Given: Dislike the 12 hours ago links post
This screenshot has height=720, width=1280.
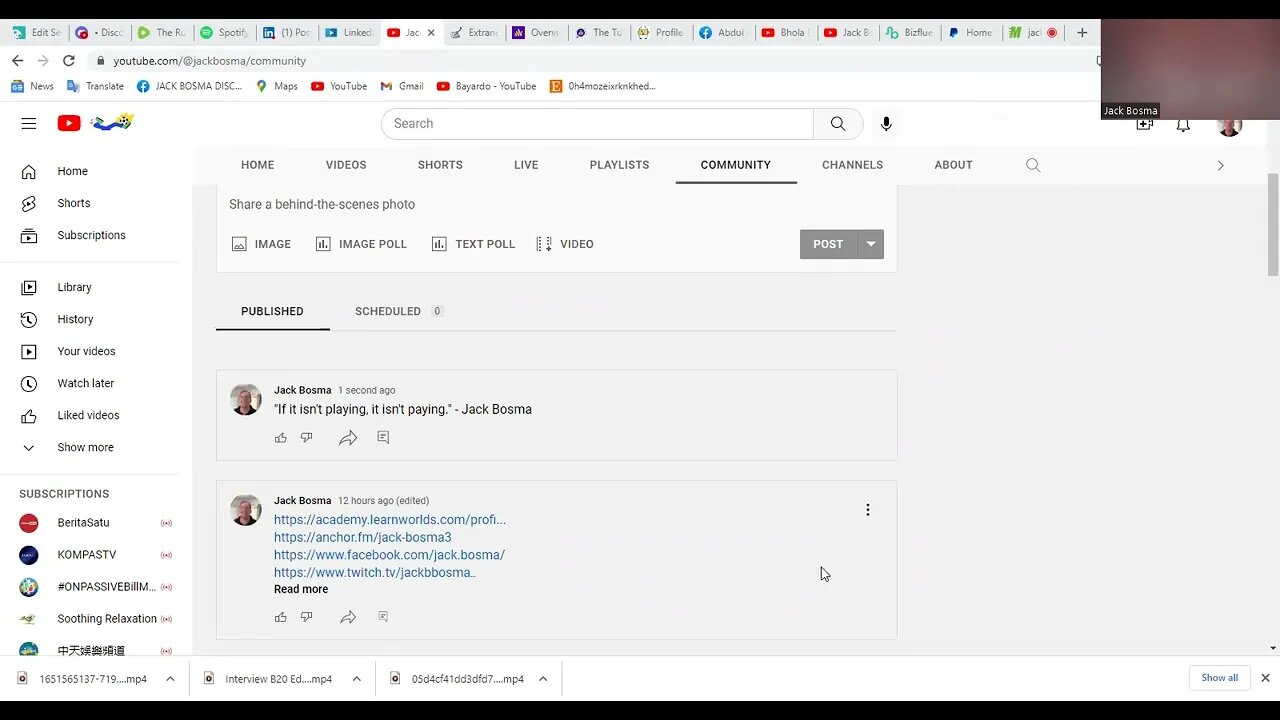Looking at the screenshot, I should [307, 617].
